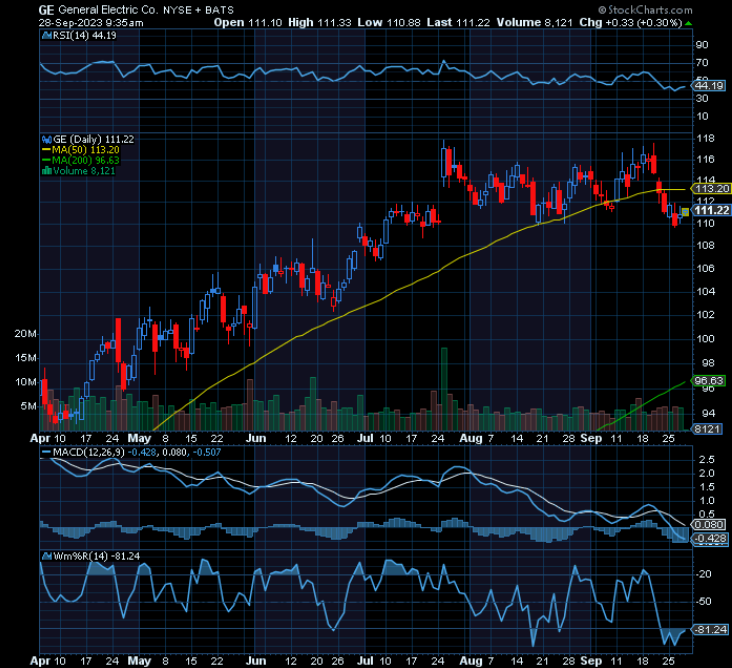Click the volume bars icon in legend
This screenshot has width=732, height=668.
click(47, 171)
